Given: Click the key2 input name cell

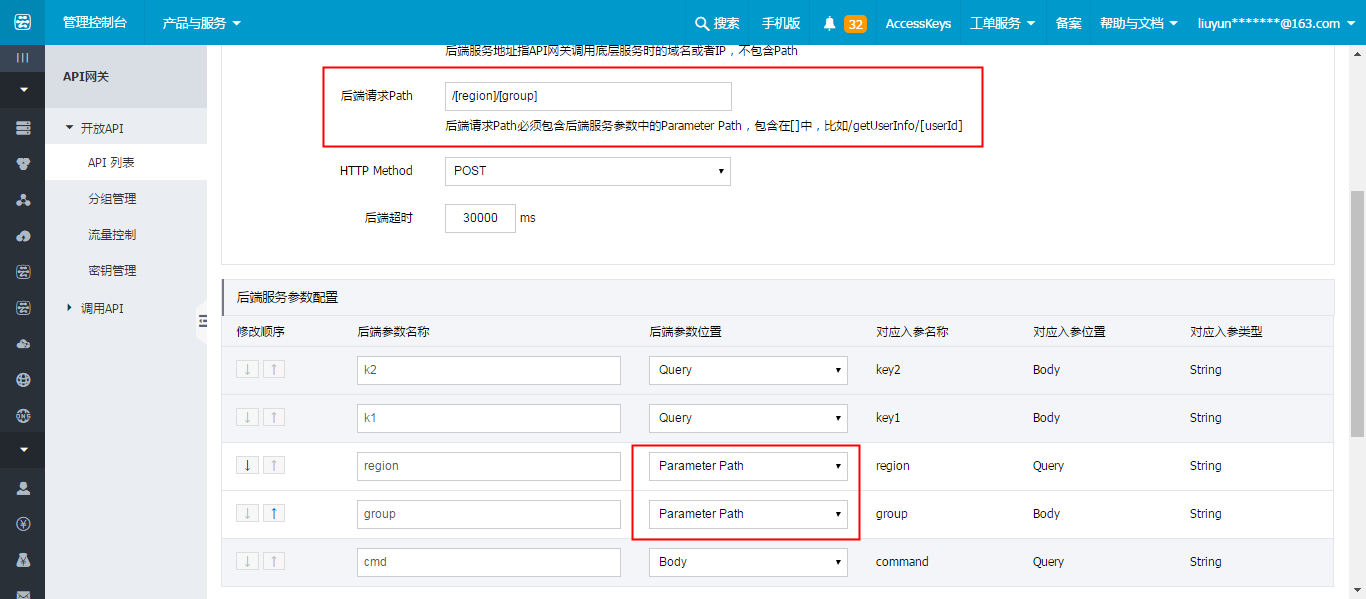Looking at the screenshot, I should pos(888,370).
